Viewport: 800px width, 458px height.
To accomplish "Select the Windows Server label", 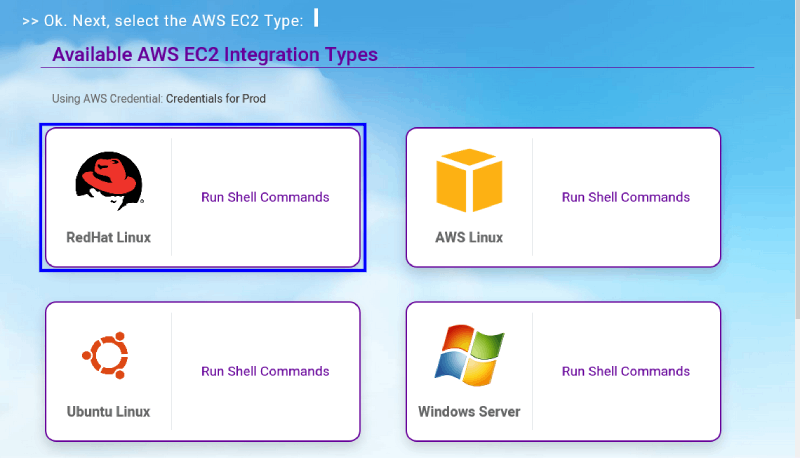I will (469, 412).
